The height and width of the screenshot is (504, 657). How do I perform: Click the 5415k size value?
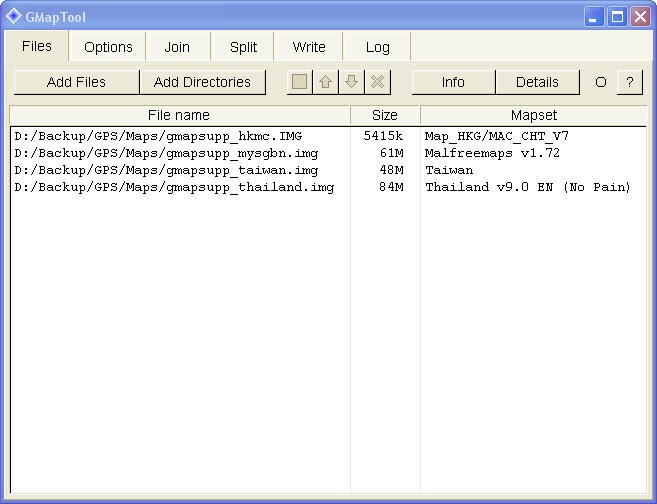click(383, 136)
